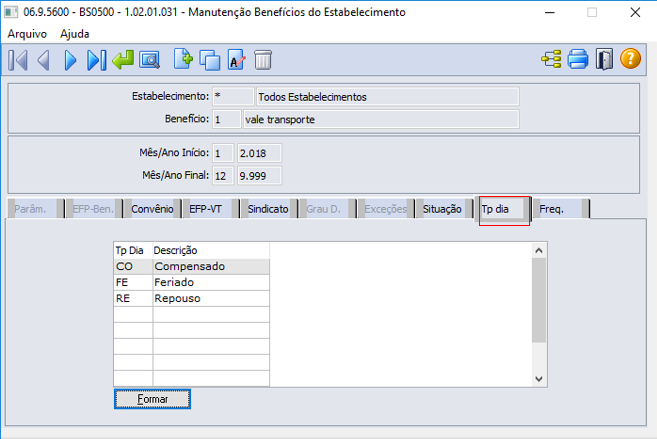Select the RE row code cell
657x439 pixels.
coord(133,299)
